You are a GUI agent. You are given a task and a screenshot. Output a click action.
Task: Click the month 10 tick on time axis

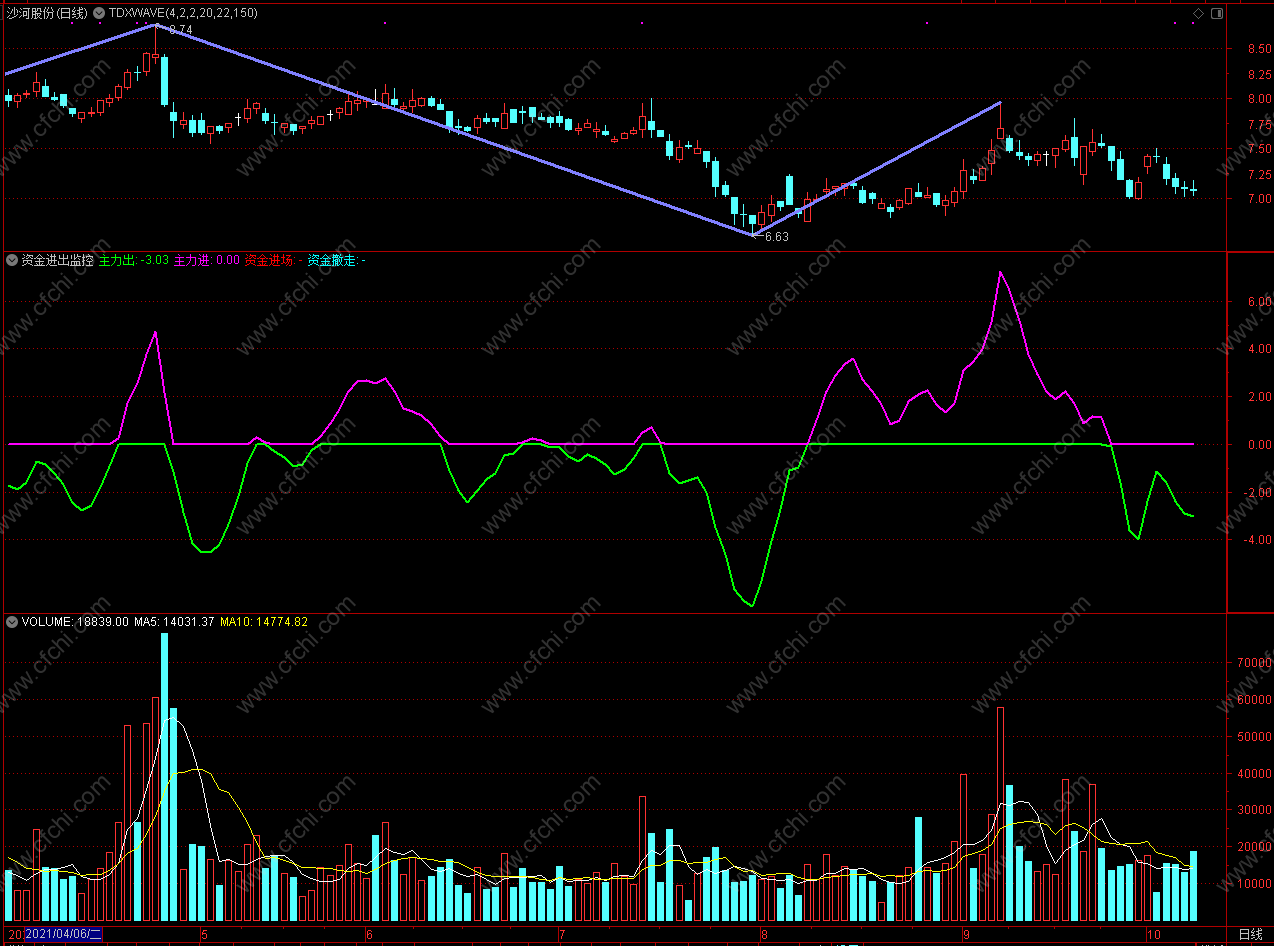click(x=1153, y=935)
